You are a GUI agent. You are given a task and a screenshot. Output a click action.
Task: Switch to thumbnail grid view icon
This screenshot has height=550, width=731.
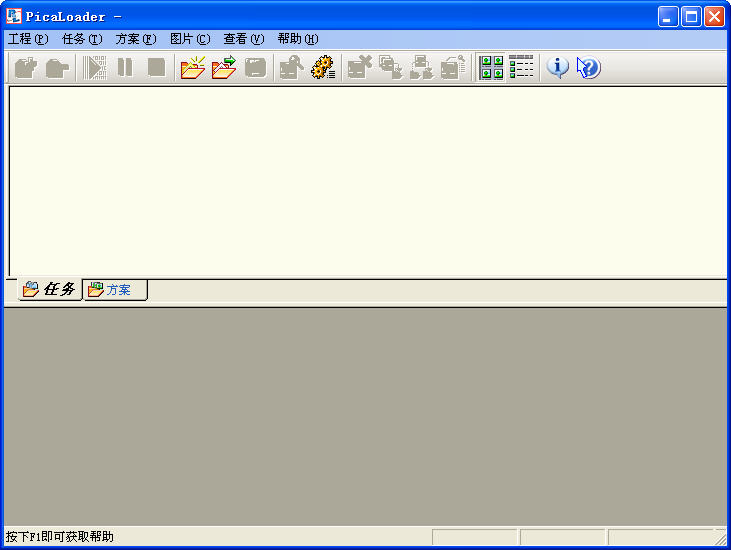tap(491, 68)
